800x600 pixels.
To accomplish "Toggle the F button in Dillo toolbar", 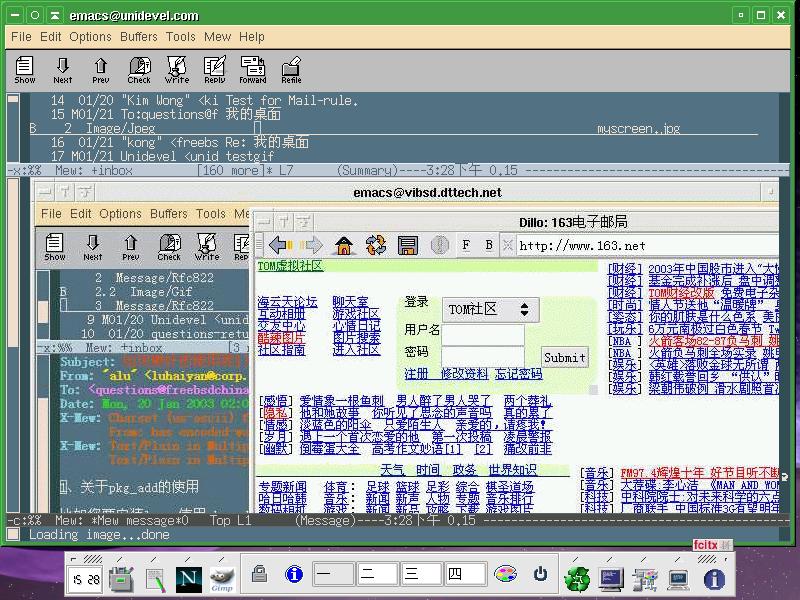I will (464, 244).
